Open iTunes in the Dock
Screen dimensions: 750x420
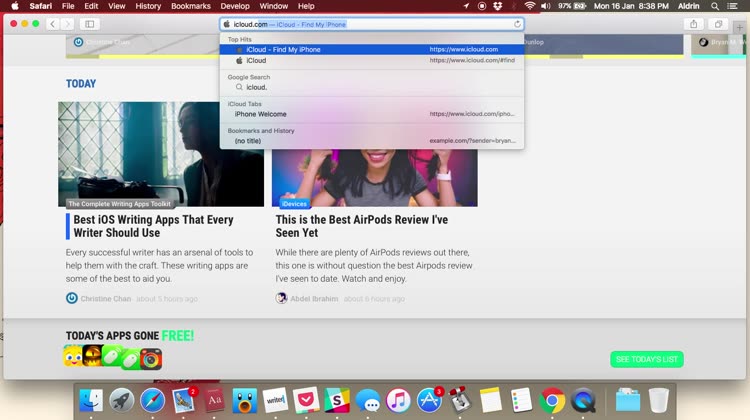398,400
